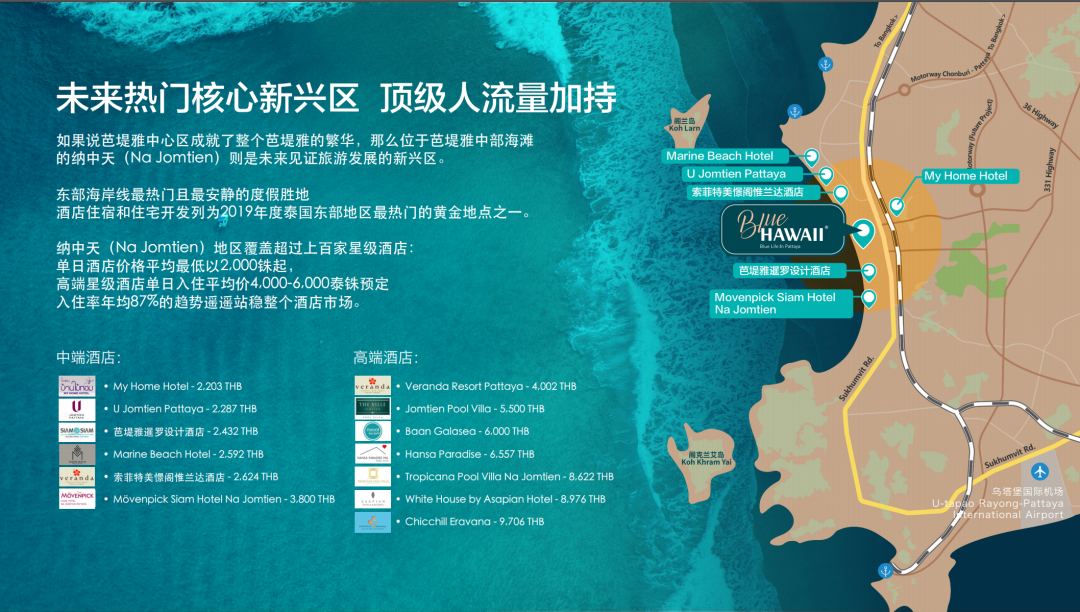This screenshot has width=1080, height=612.
Task: Click 'My Home Hotel - 2,203 THB' entry
Action: 177,386
